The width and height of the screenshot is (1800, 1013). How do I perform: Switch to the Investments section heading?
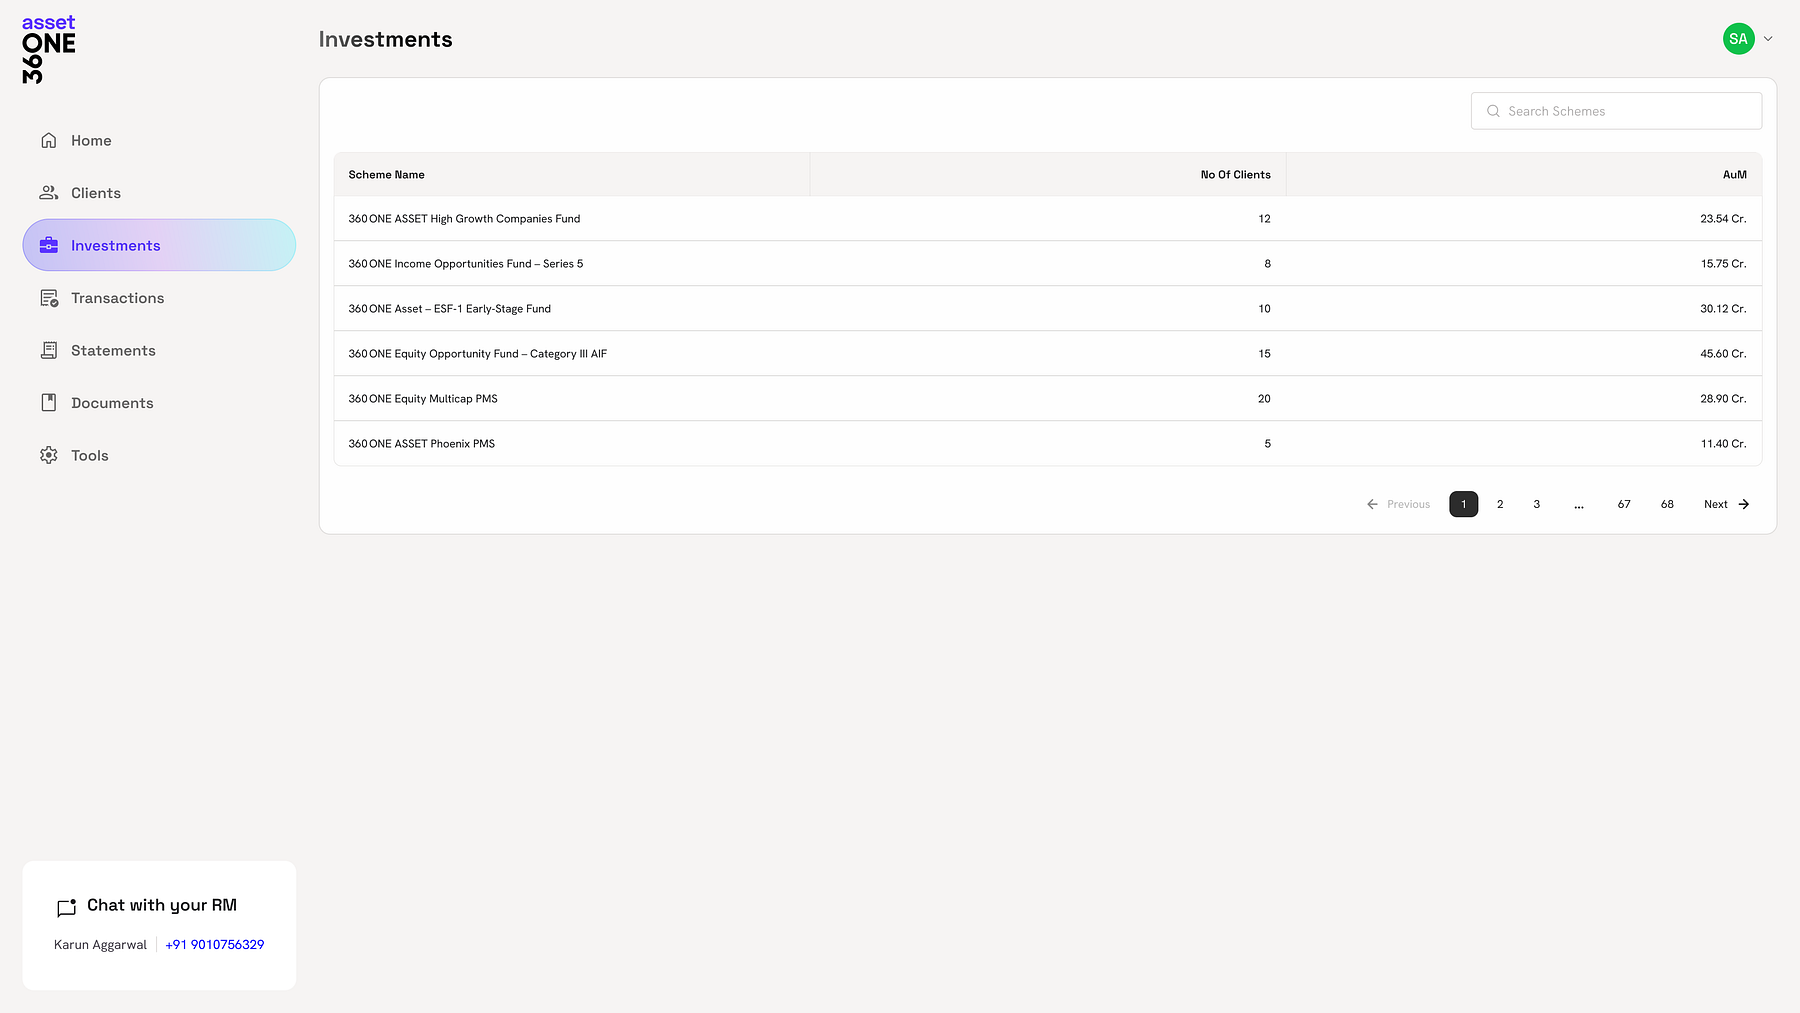coord(385,39)
